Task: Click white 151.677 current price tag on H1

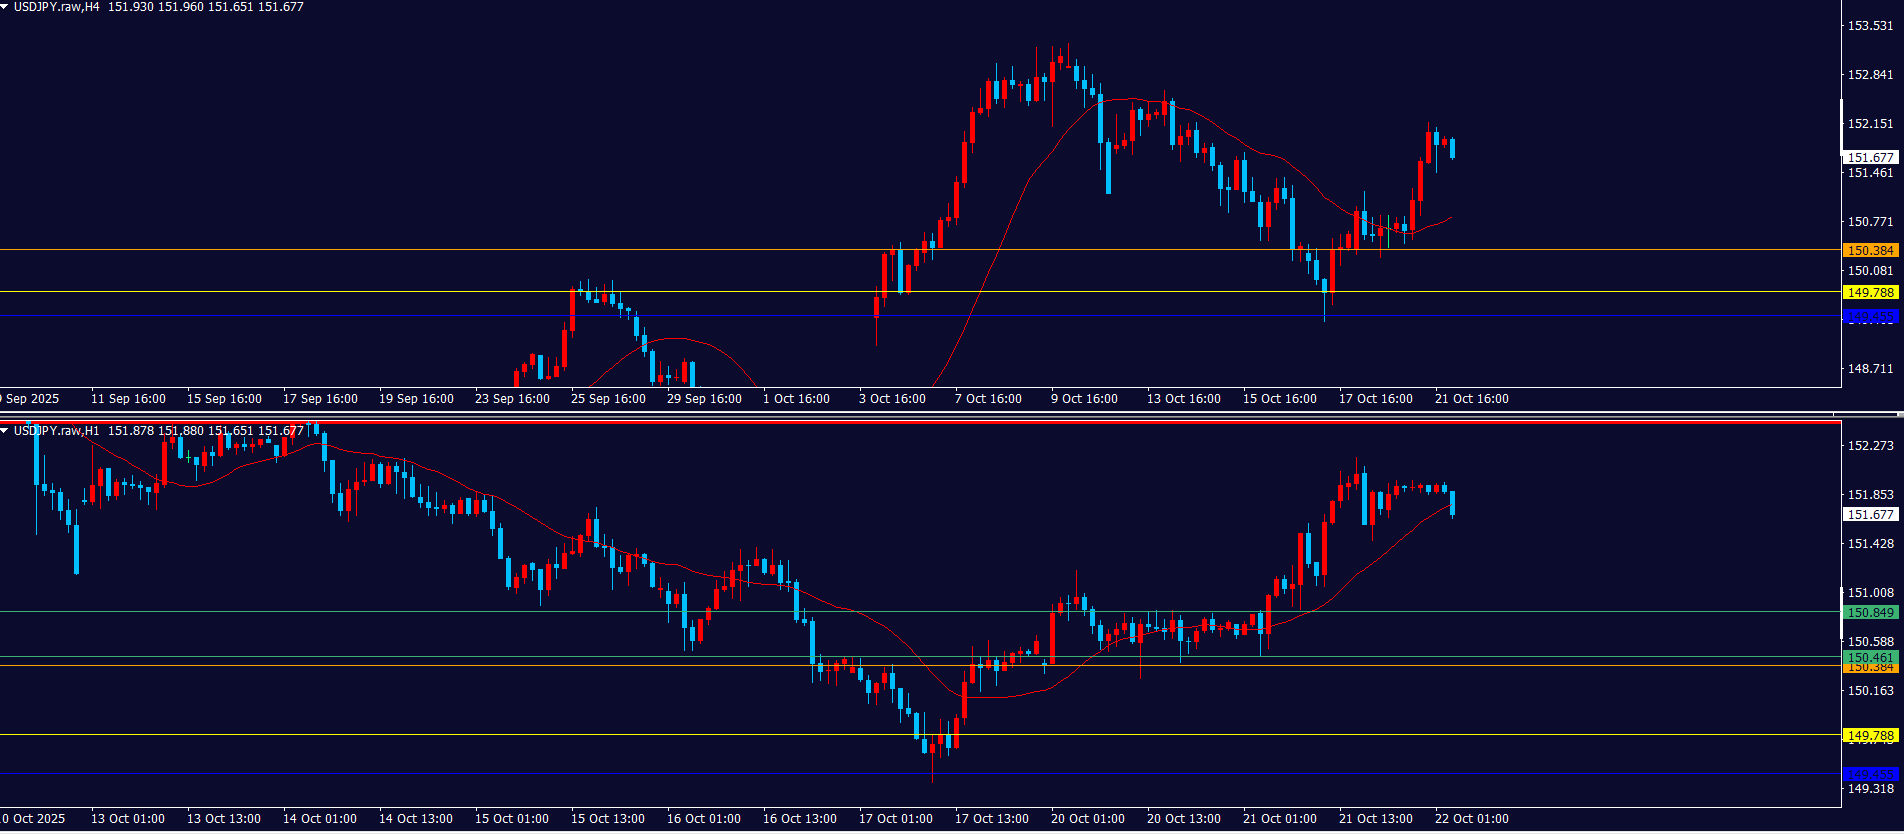Action: point(1870,515)
